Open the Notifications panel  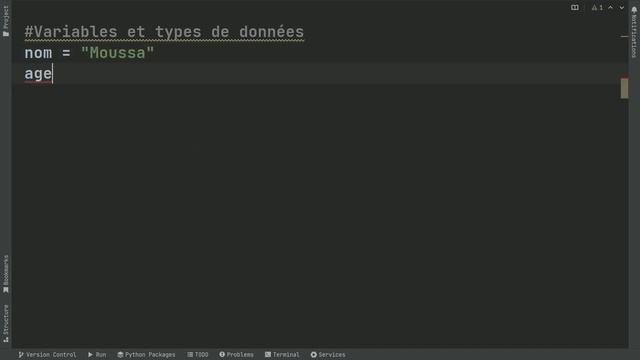pyautogui.click(x=634, y=32)
